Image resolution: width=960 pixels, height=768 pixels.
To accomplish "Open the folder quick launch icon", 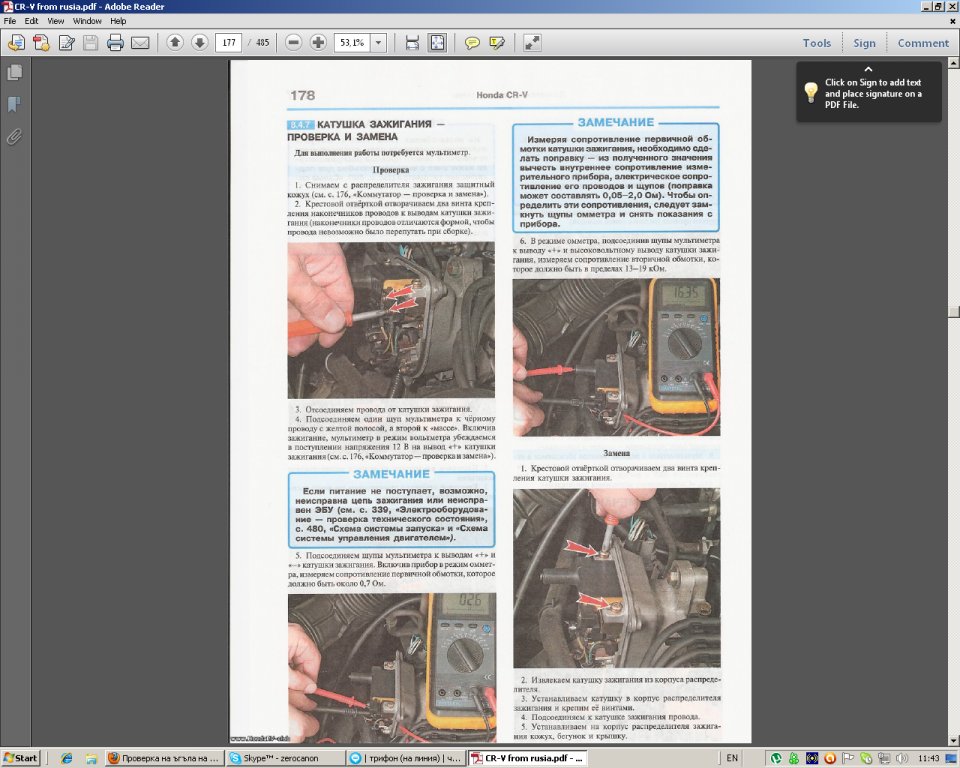I will (x=91, y=758).
